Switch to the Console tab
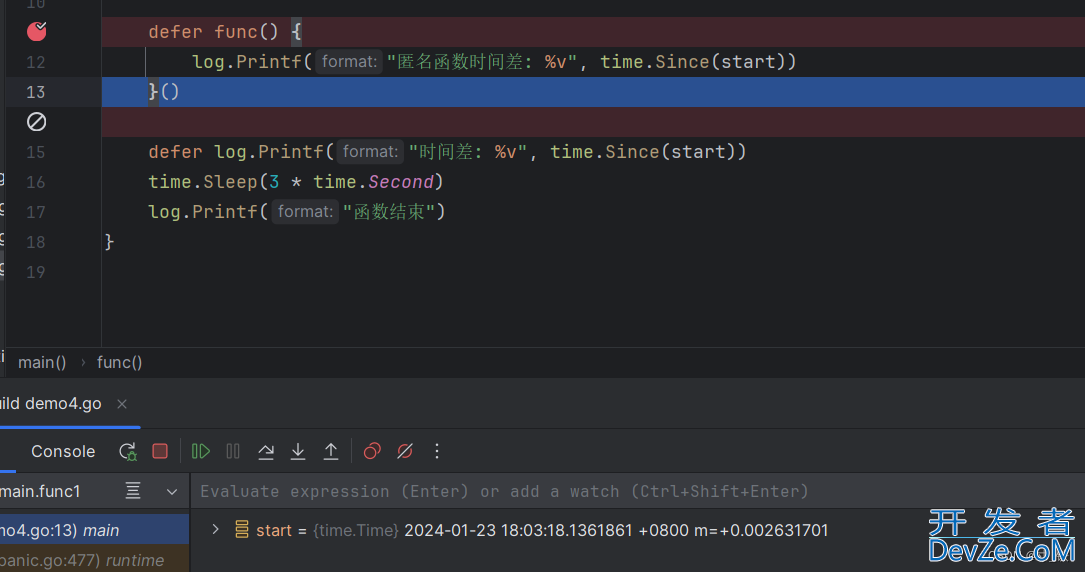Image resolution: width=1085 pixels, height=572 pixels. (x=63, y=452)
